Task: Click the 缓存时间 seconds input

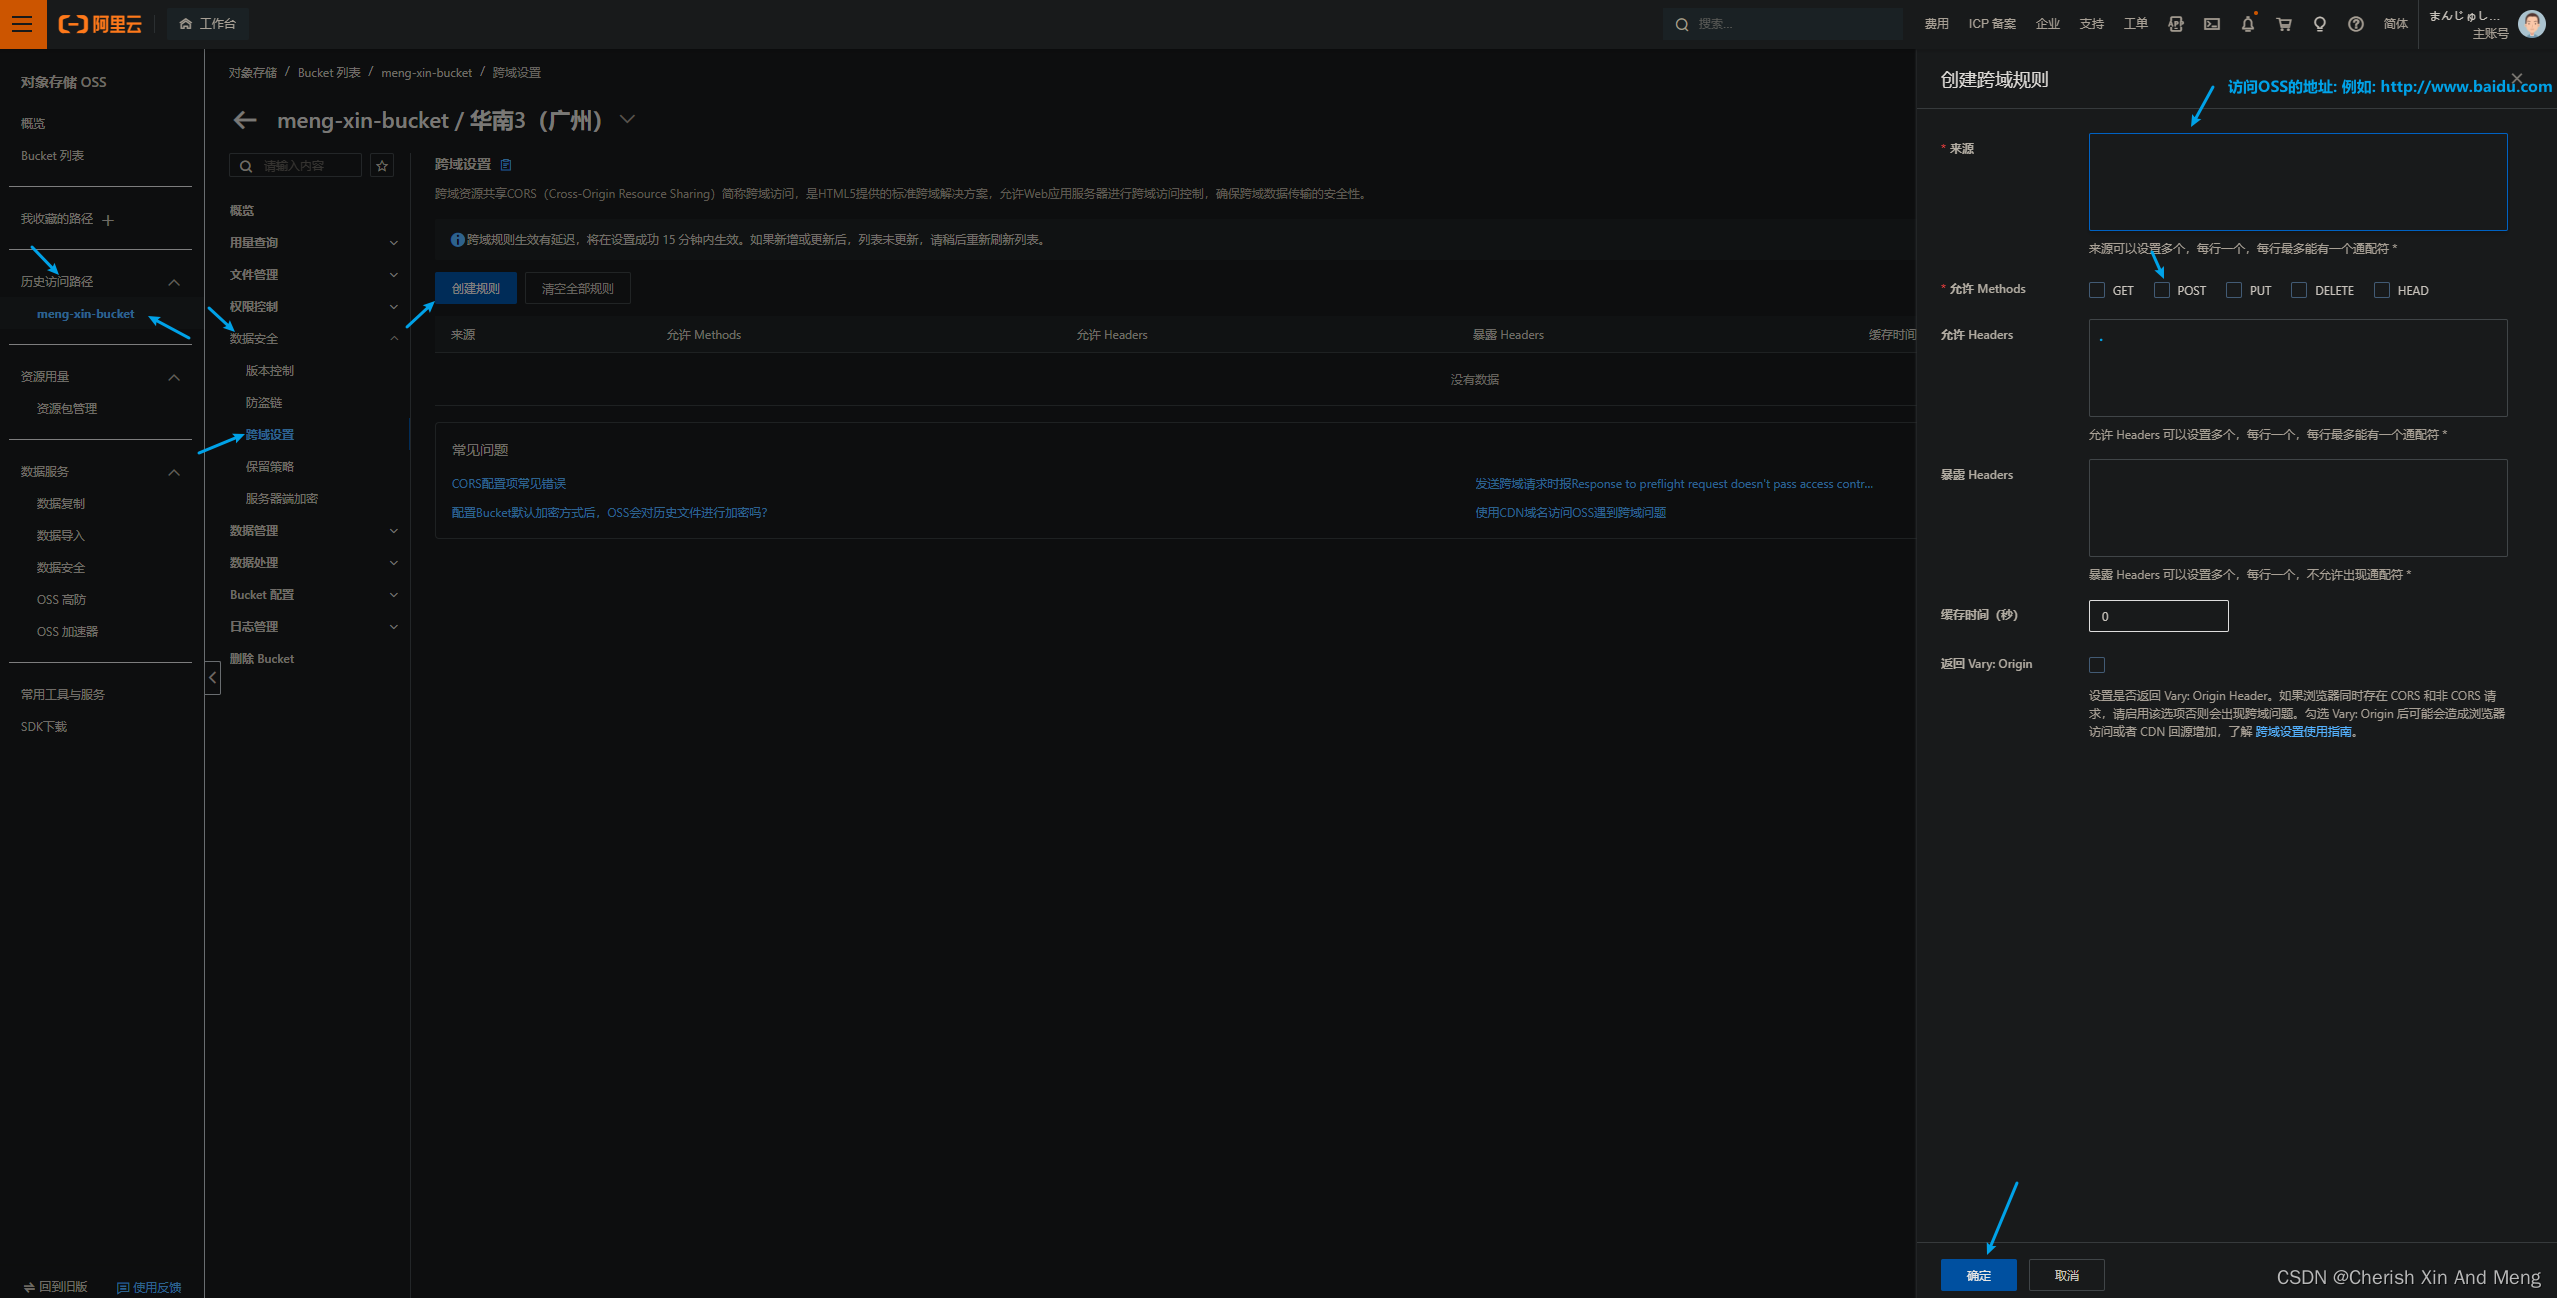Action: (x=2159, y=616)
